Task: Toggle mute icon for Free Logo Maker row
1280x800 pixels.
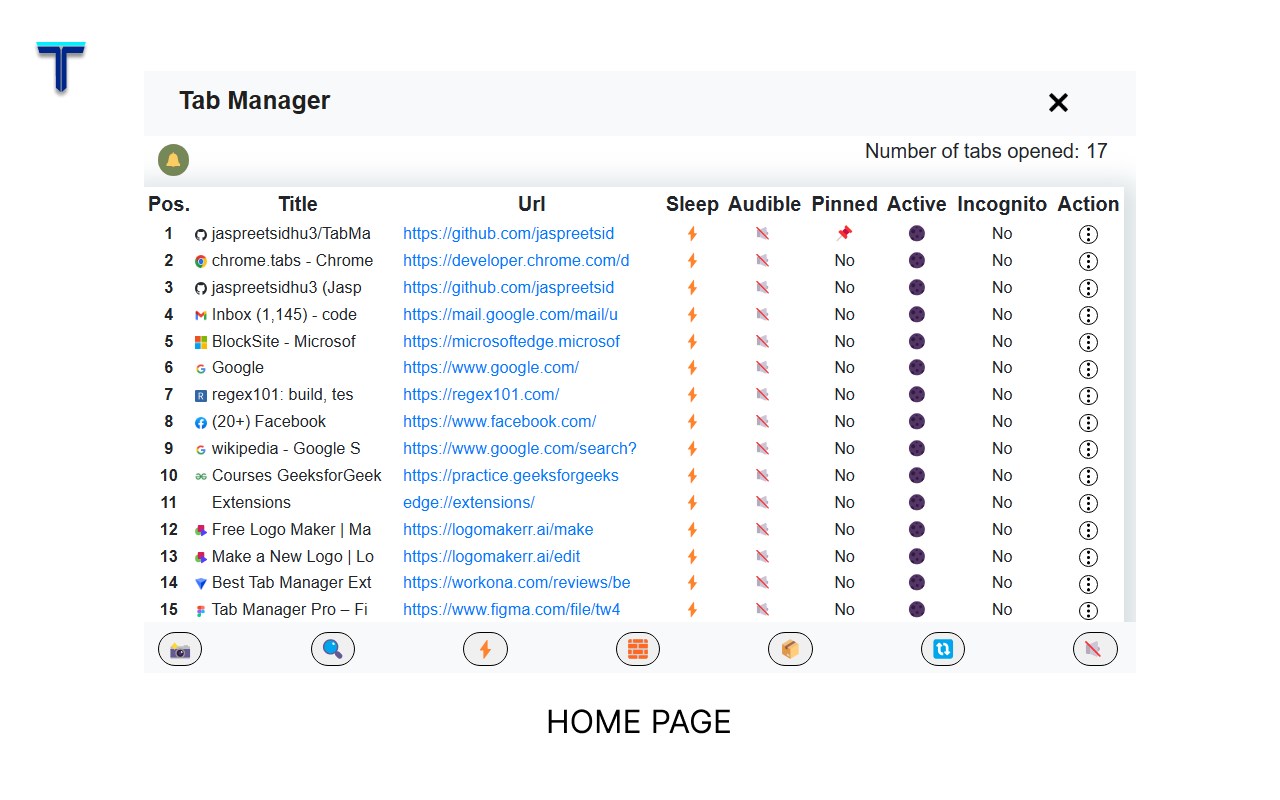Action: [763, 529]
